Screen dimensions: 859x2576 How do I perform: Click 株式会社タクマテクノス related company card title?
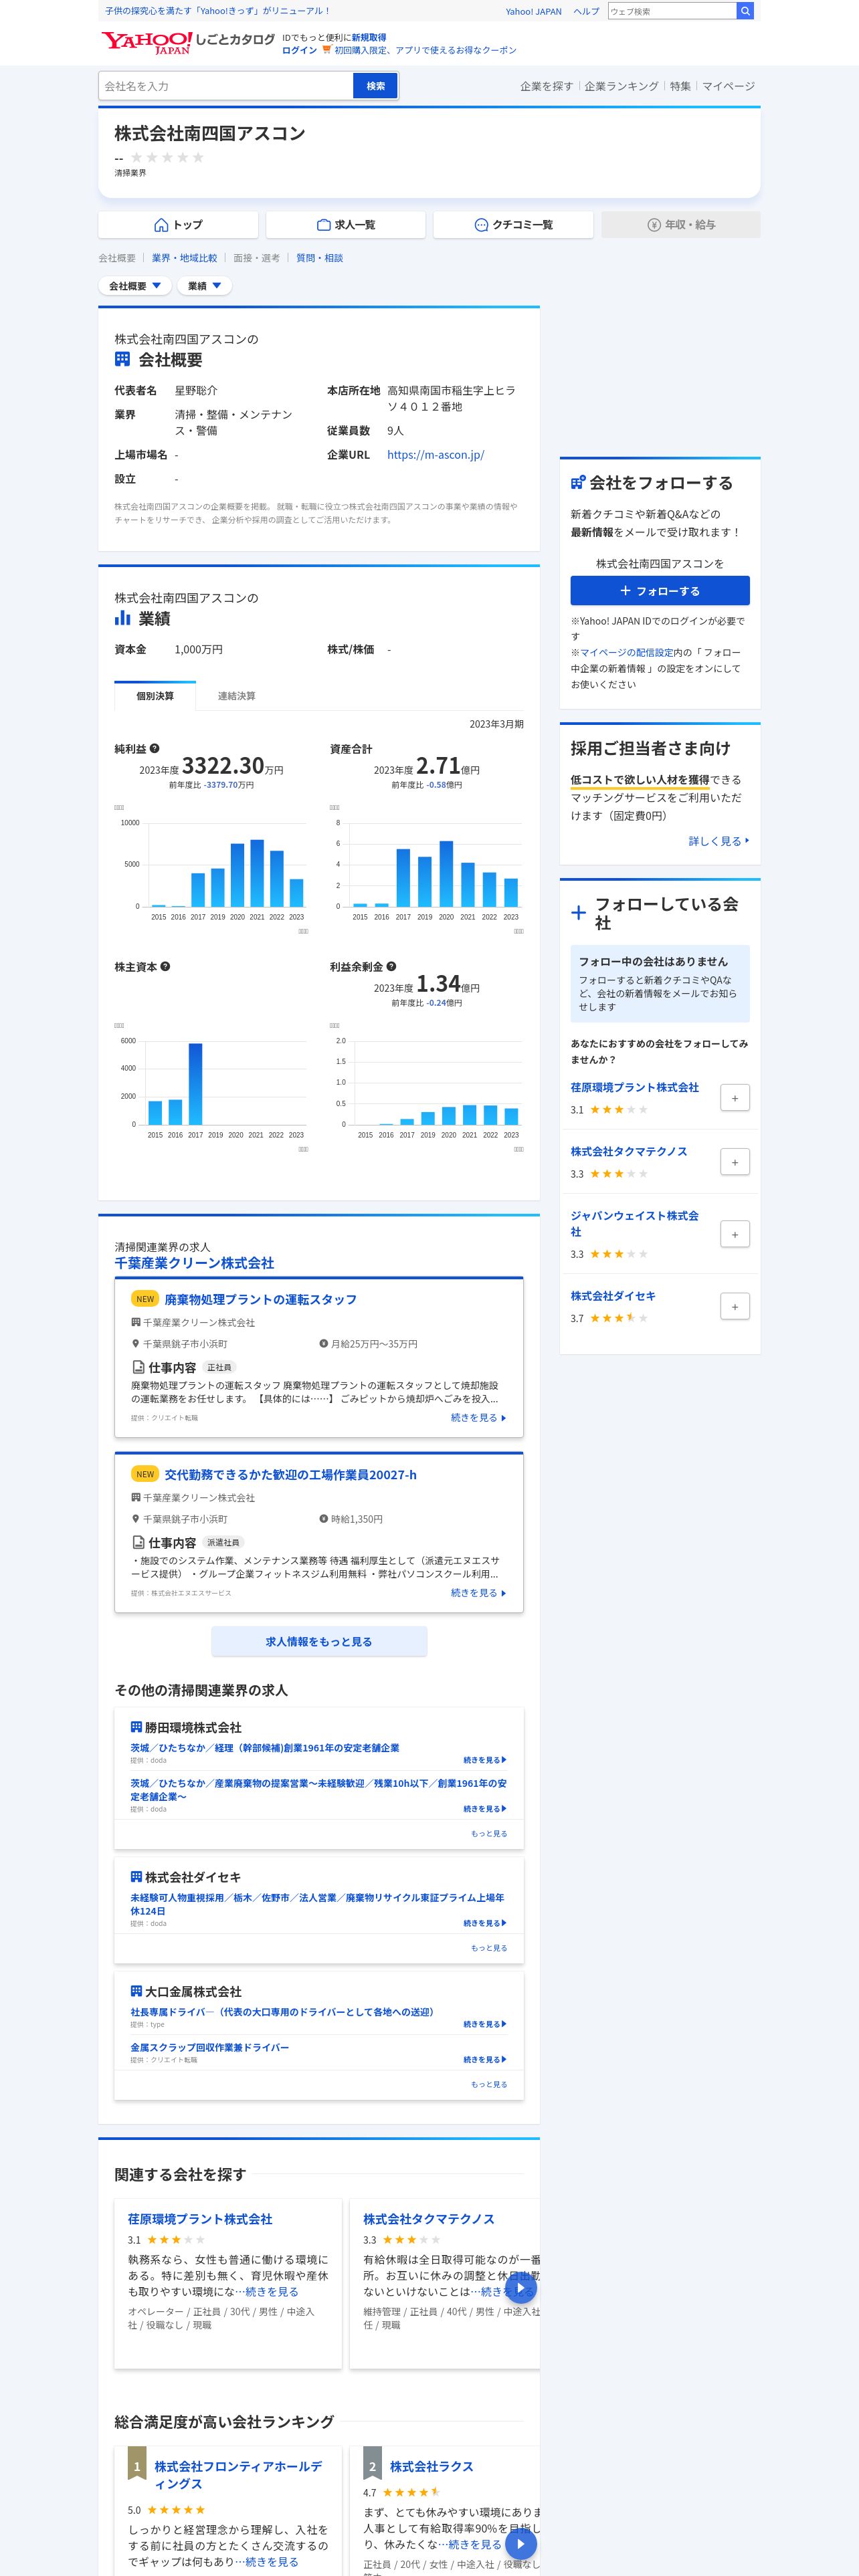coord(429,2218)
